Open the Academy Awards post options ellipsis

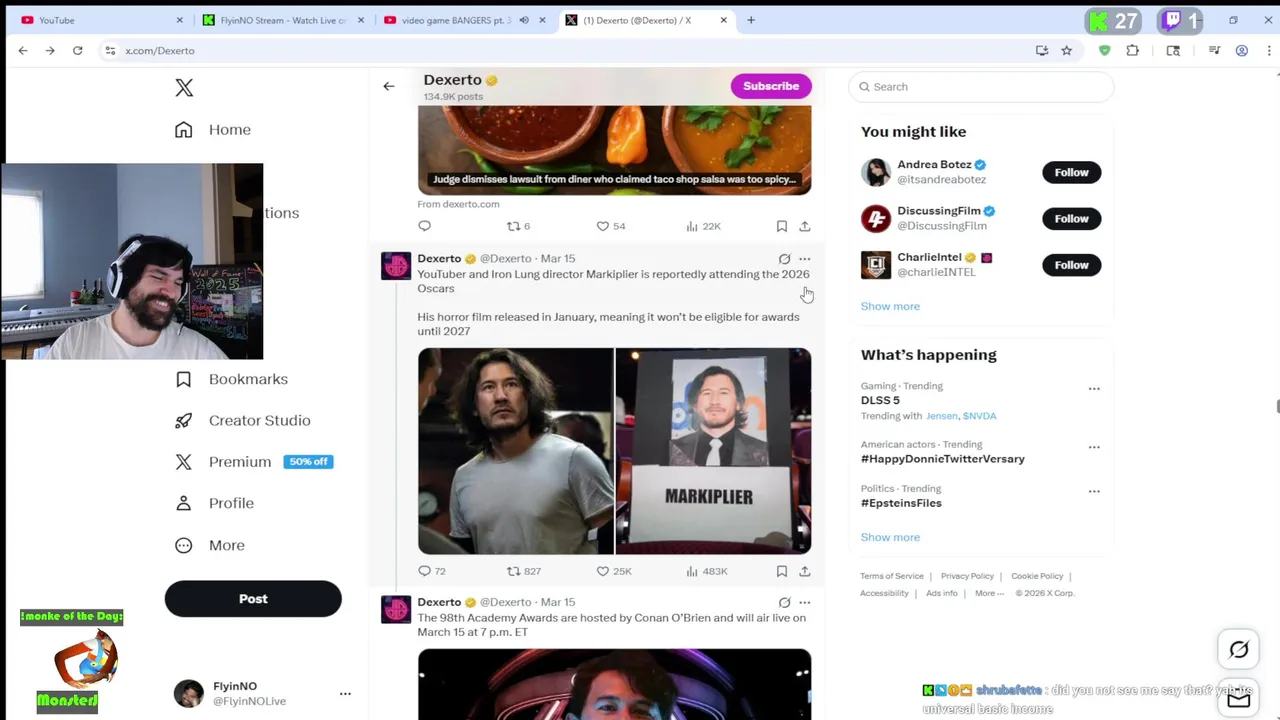(x=805, y=603)
